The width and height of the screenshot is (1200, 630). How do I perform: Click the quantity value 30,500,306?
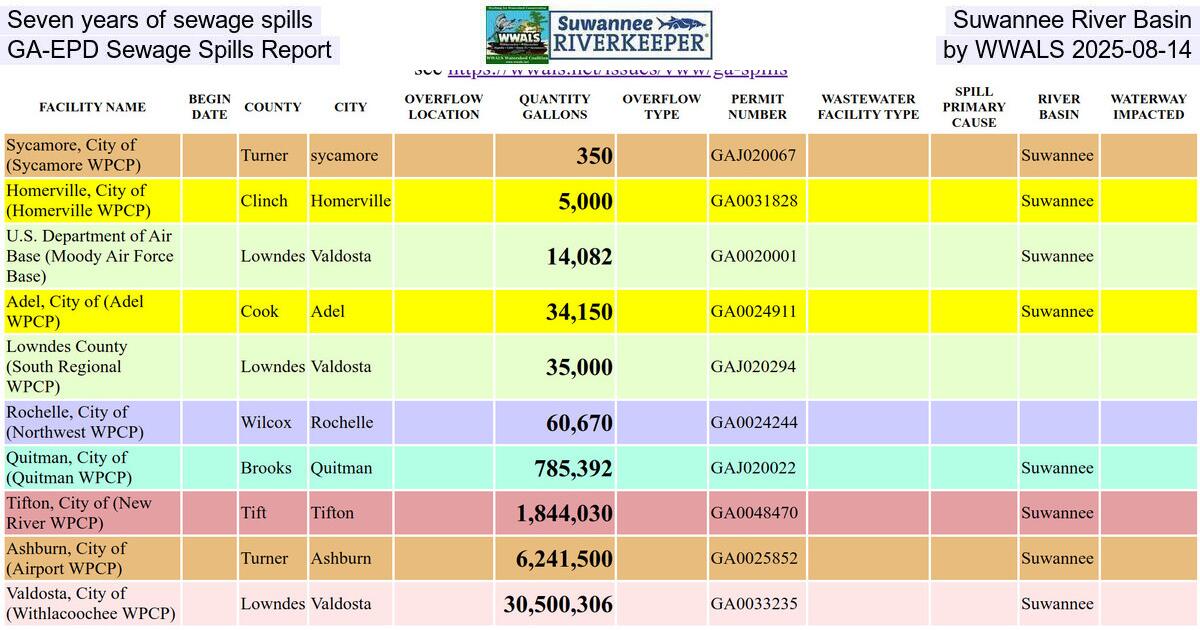click(558, 604)
